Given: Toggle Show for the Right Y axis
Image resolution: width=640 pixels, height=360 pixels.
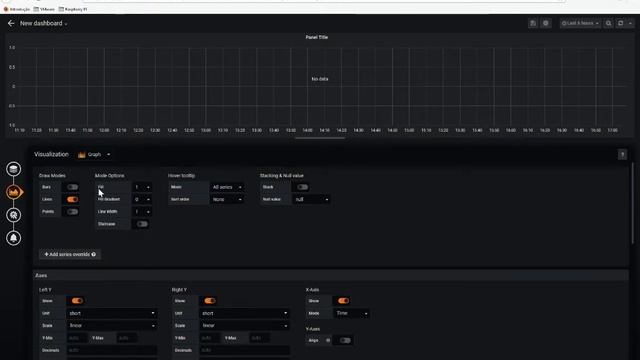Looking at the screenshot, I should [x=210, y=301].
